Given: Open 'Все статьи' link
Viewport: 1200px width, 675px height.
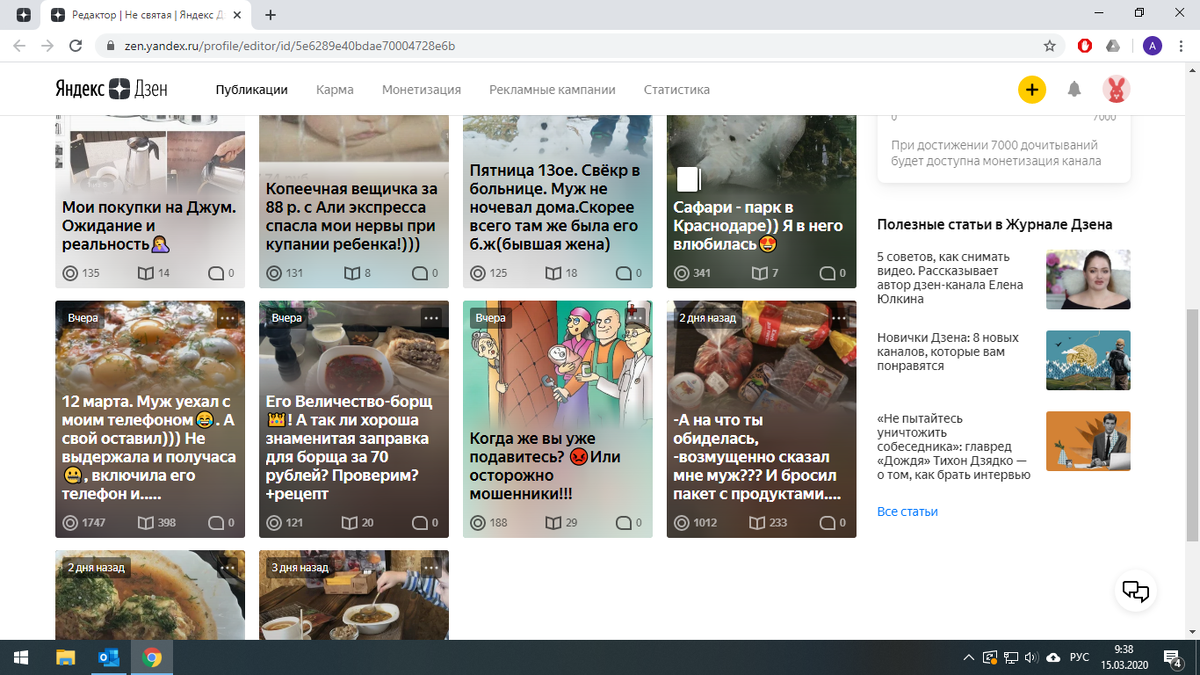Looking at the screenshot, I should click(x=907, y=511).
